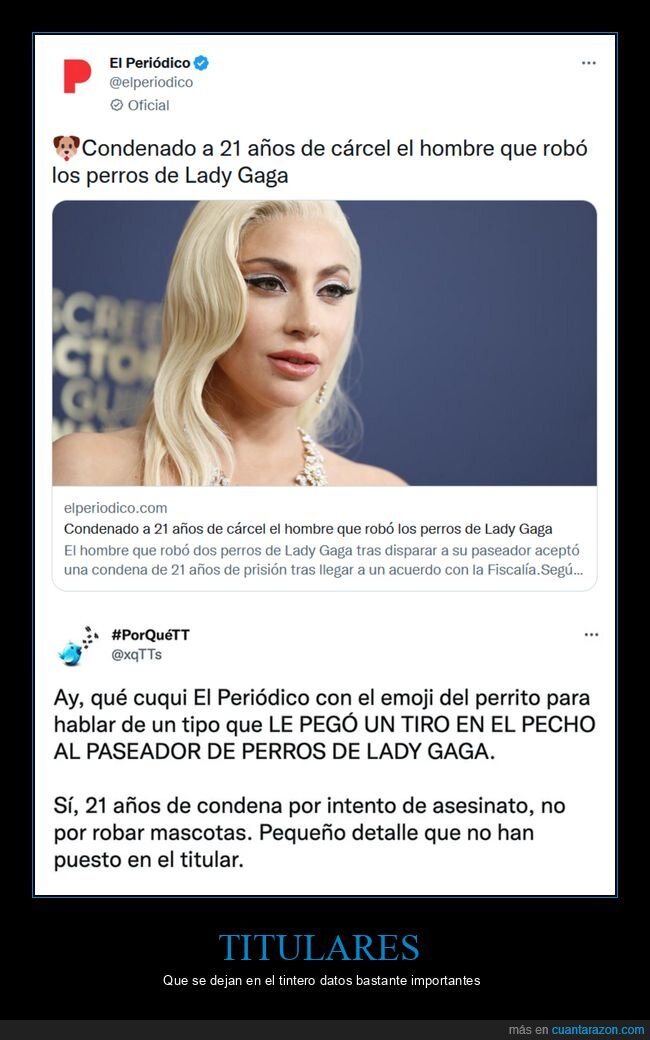Open the three-dot menu on El Periódico tweet
This screenshot has width=650, height=1040.
point(588,63)
